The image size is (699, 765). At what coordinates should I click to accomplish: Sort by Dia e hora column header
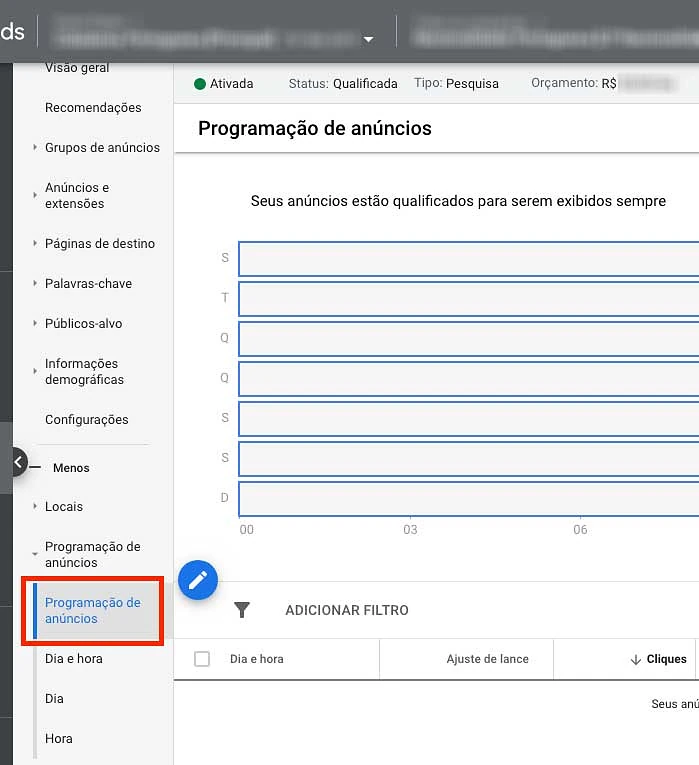(x=257, y=659)
